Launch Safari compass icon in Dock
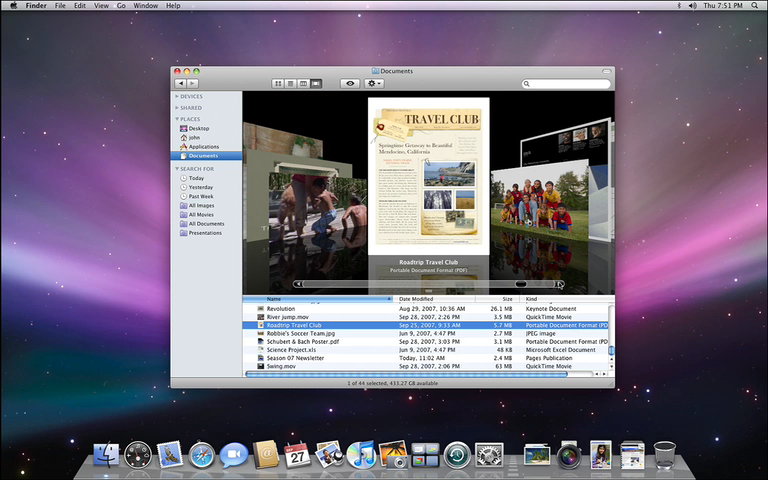768x480 pixels. 202,456
